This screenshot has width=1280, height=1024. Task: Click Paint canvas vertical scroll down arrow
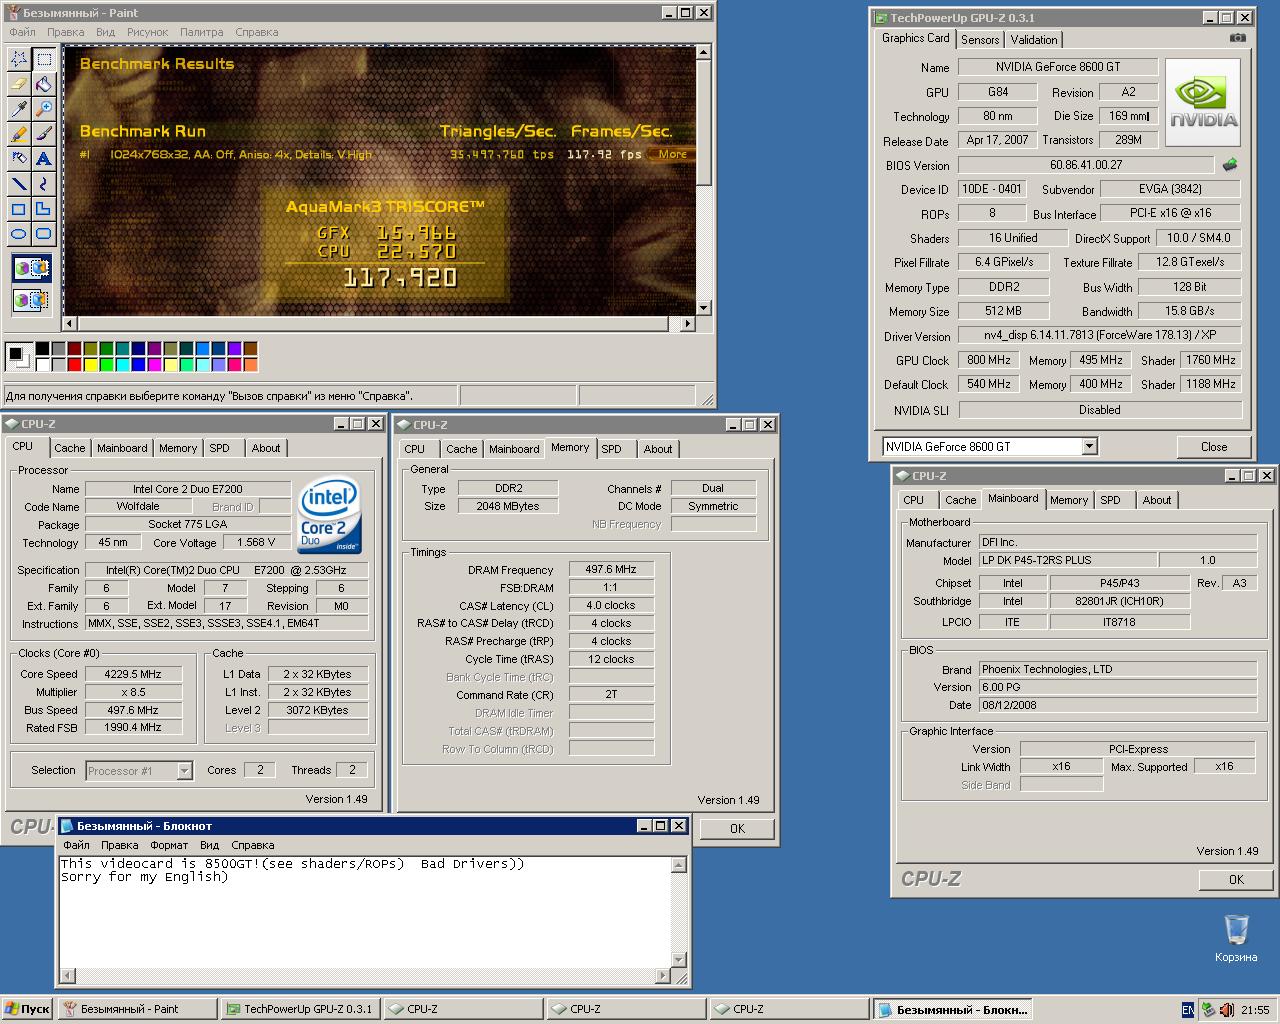click(703, 307)
